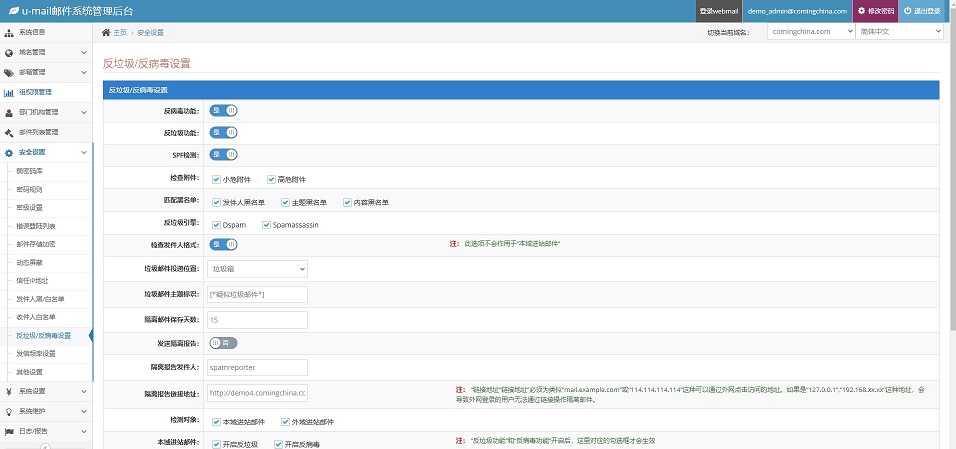Image resolution: width=956 pixels, height=449 pixels.
Task: Expand the 日志/报告 chevron
Action: point(84,431)
